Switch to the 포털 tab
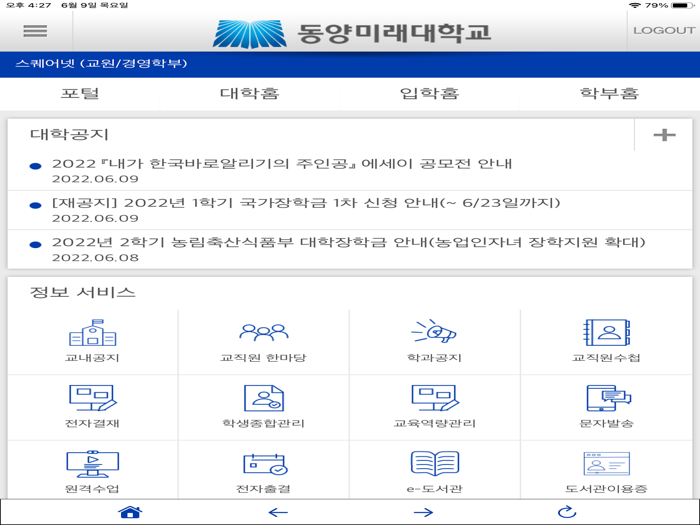Screen dimensions: 700x525 tap(80, 93)
